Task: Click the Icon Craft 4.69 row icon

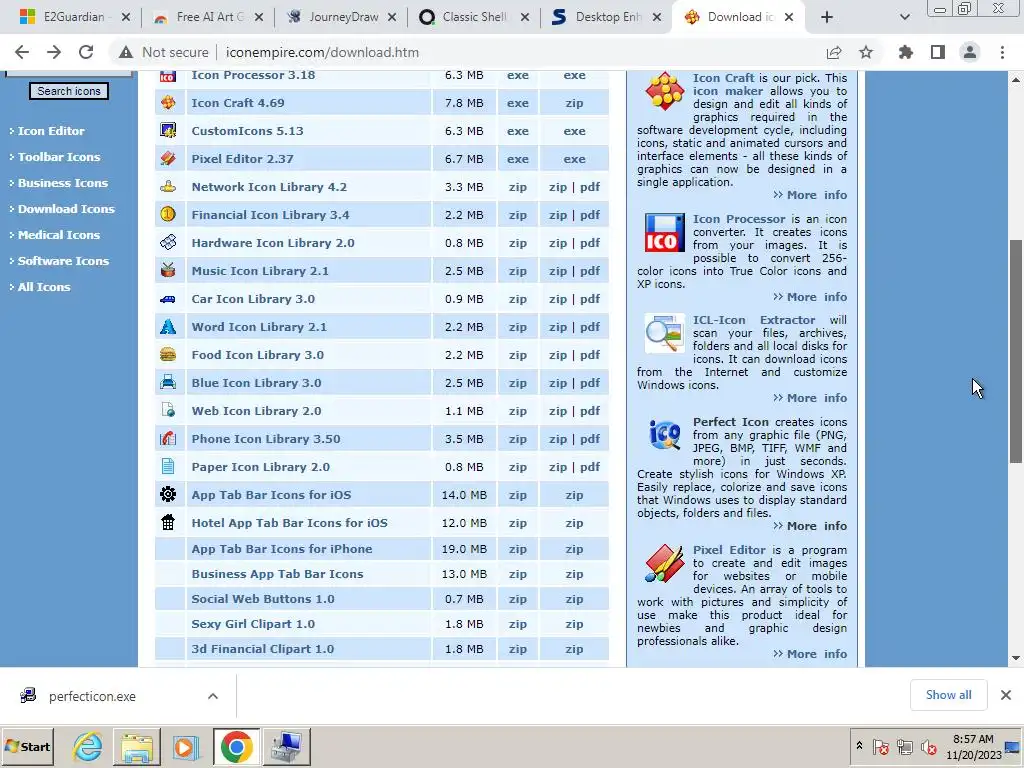Action: 168,103
